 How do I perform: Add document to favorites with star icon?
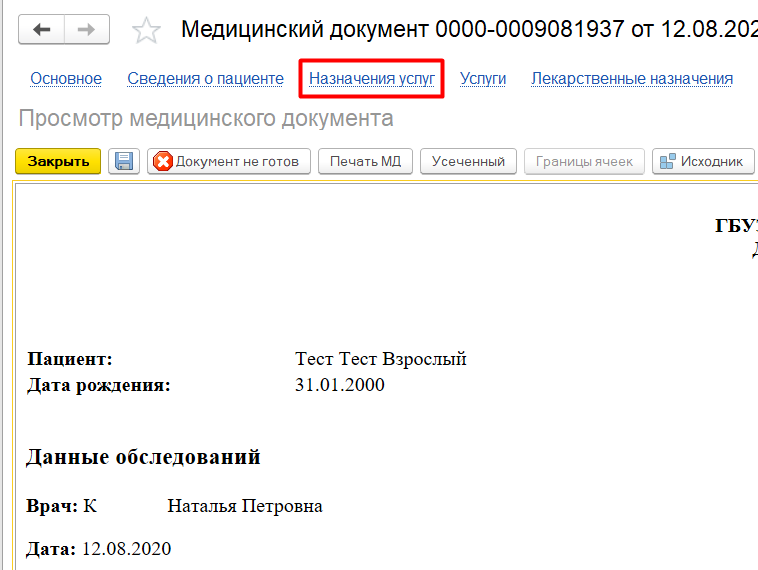click(x=147, y=31)
